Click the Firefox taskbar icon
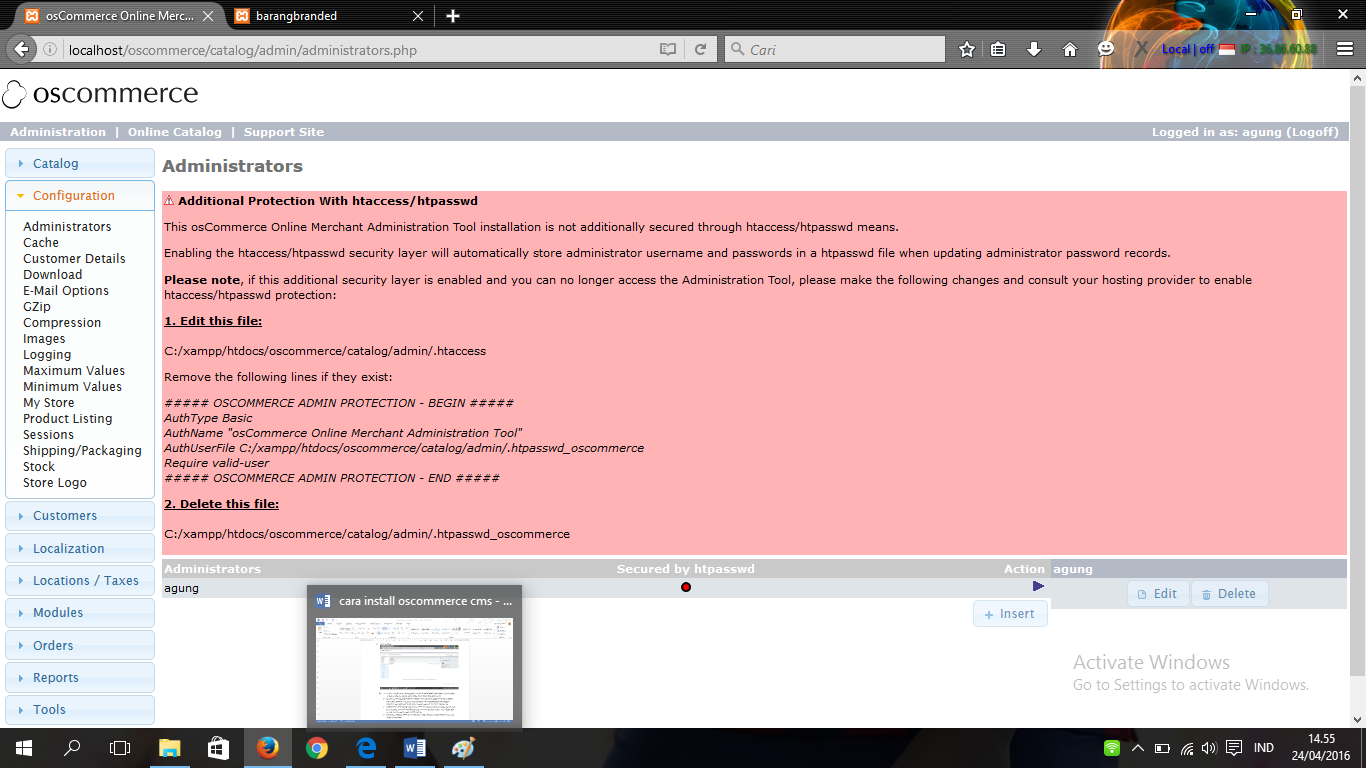The height and width of the screenshot is (768, 1366). pyautogui.click(x=267, y=747)
